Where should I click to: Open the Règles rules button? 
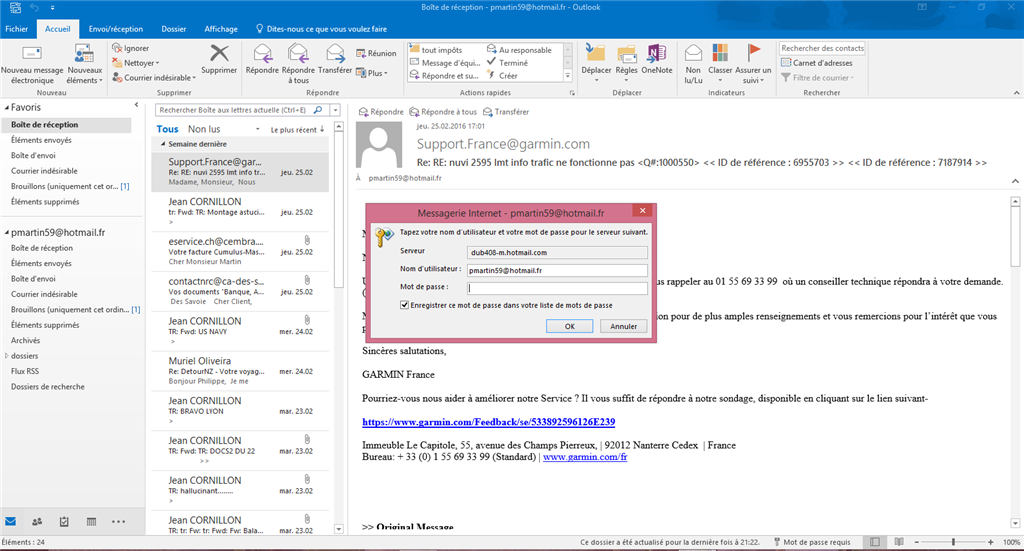tap(626, 64)
